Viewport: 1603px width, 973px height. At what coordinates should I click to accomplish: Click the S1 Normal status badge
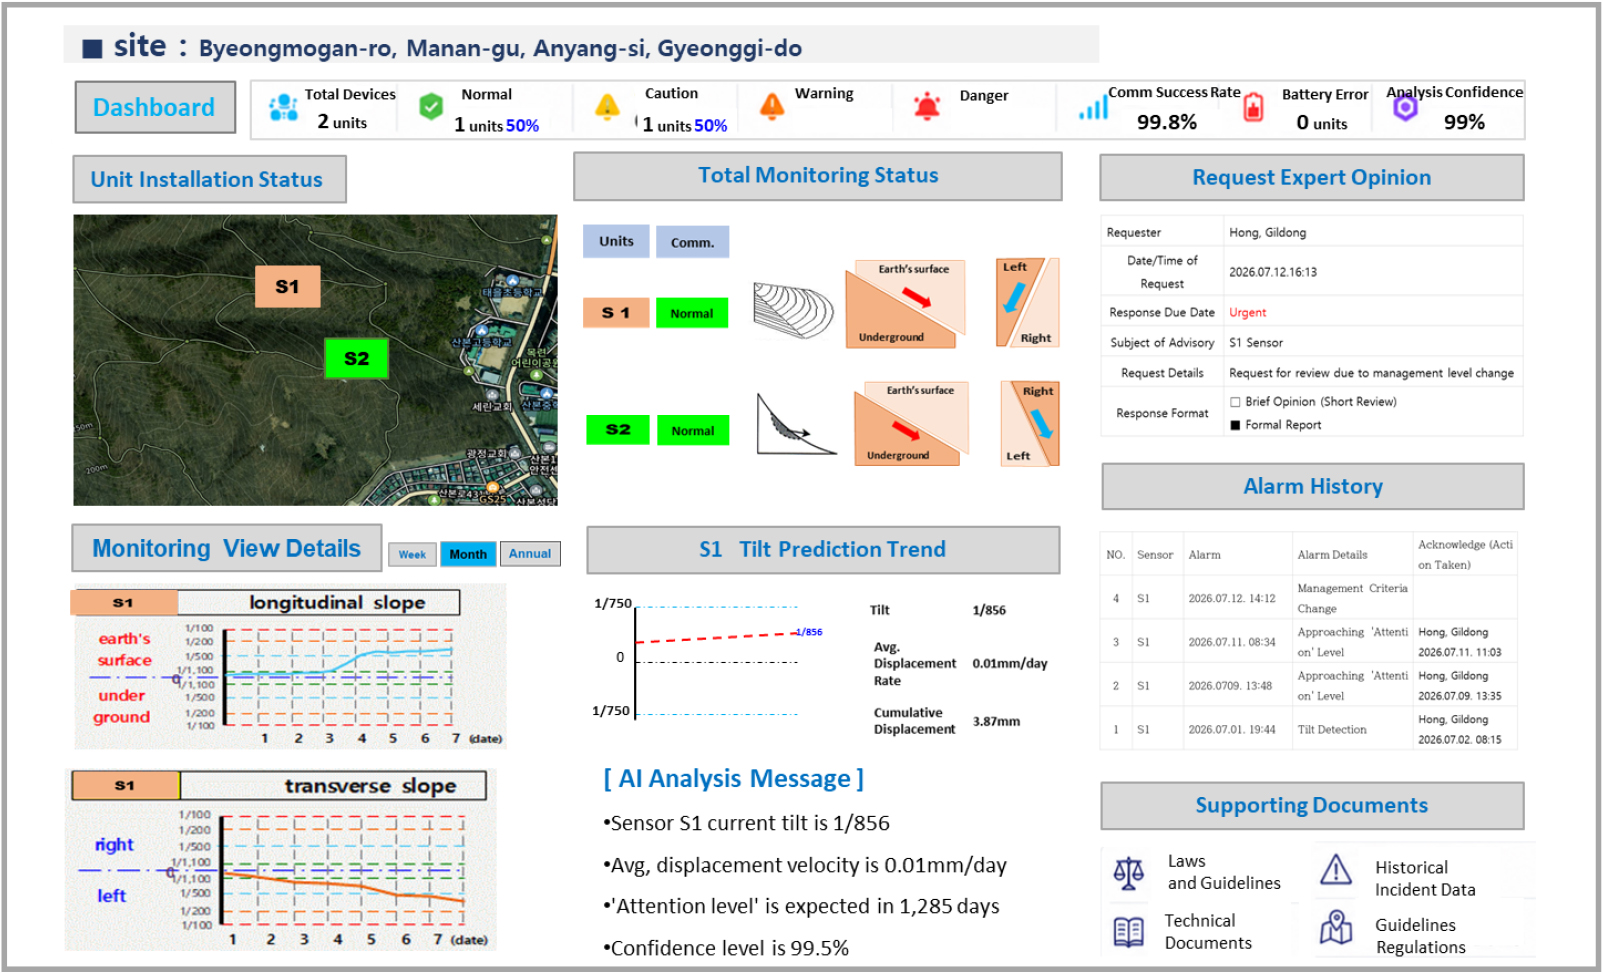point(692,313)
